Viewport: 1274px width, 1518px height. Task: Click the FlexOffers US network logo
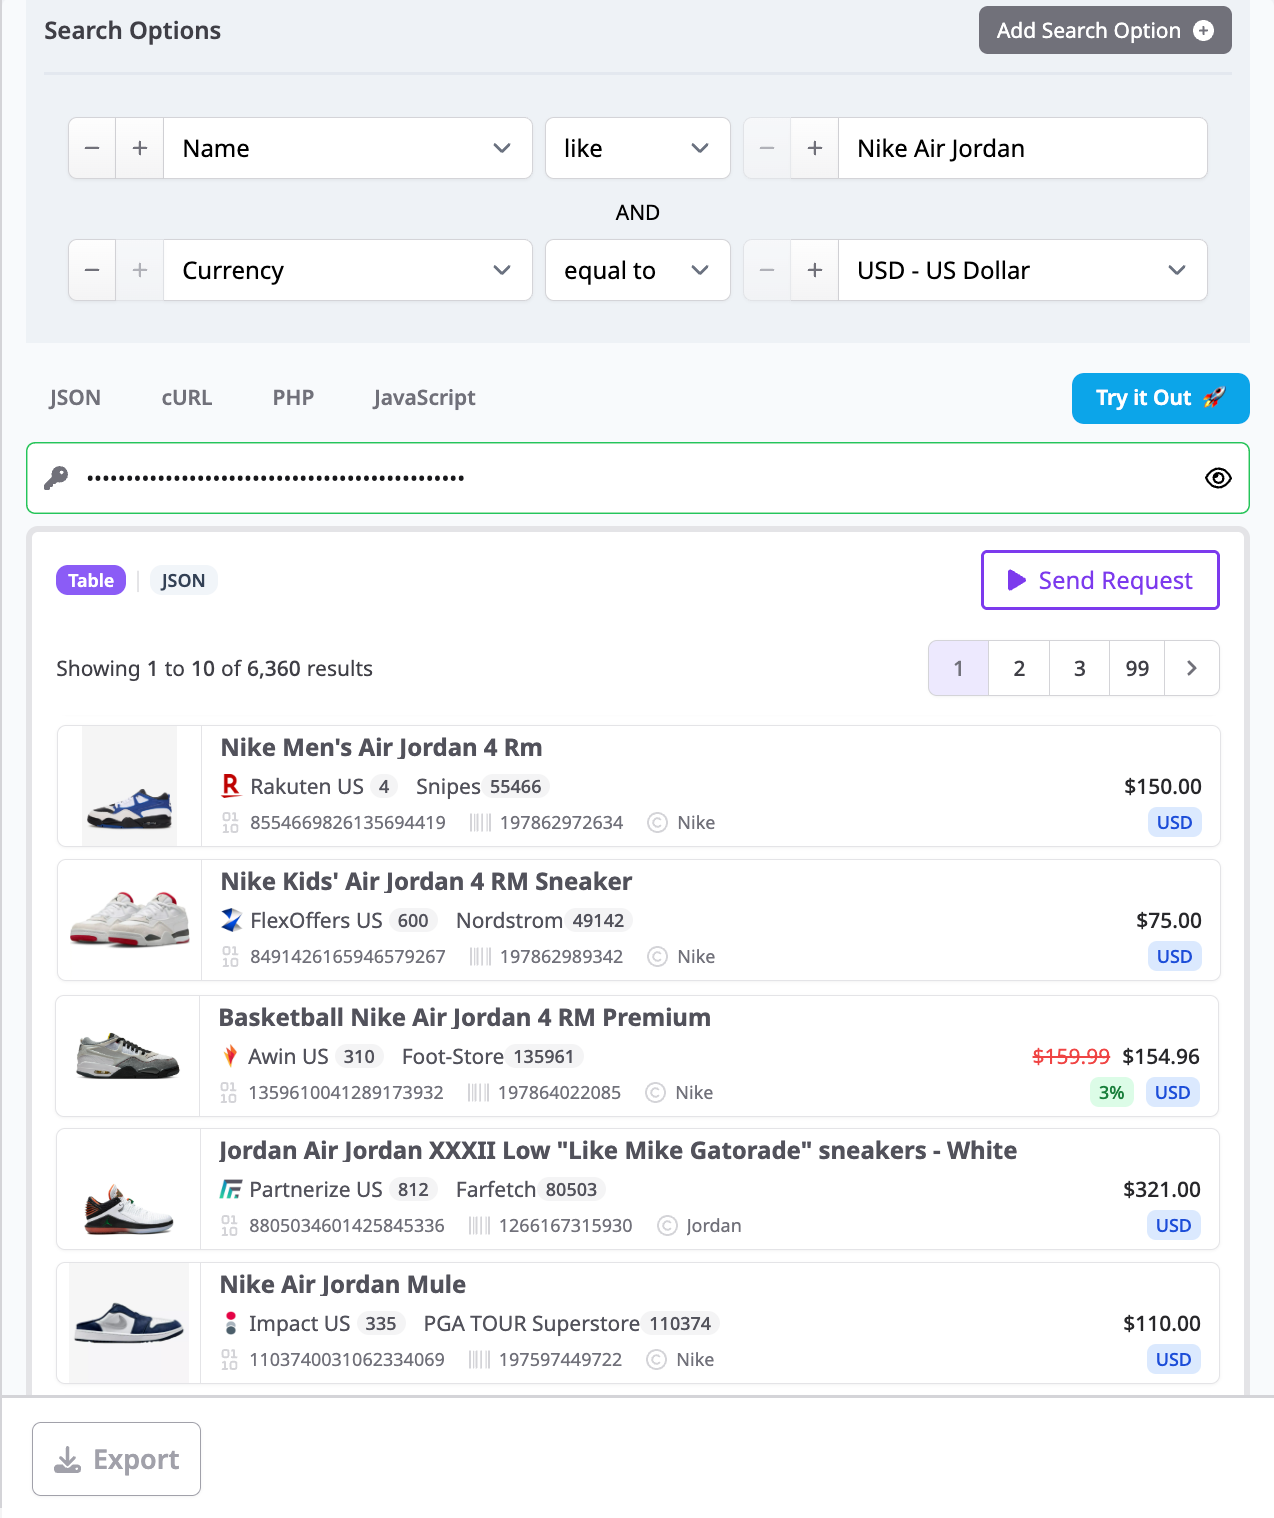(231, 920)
